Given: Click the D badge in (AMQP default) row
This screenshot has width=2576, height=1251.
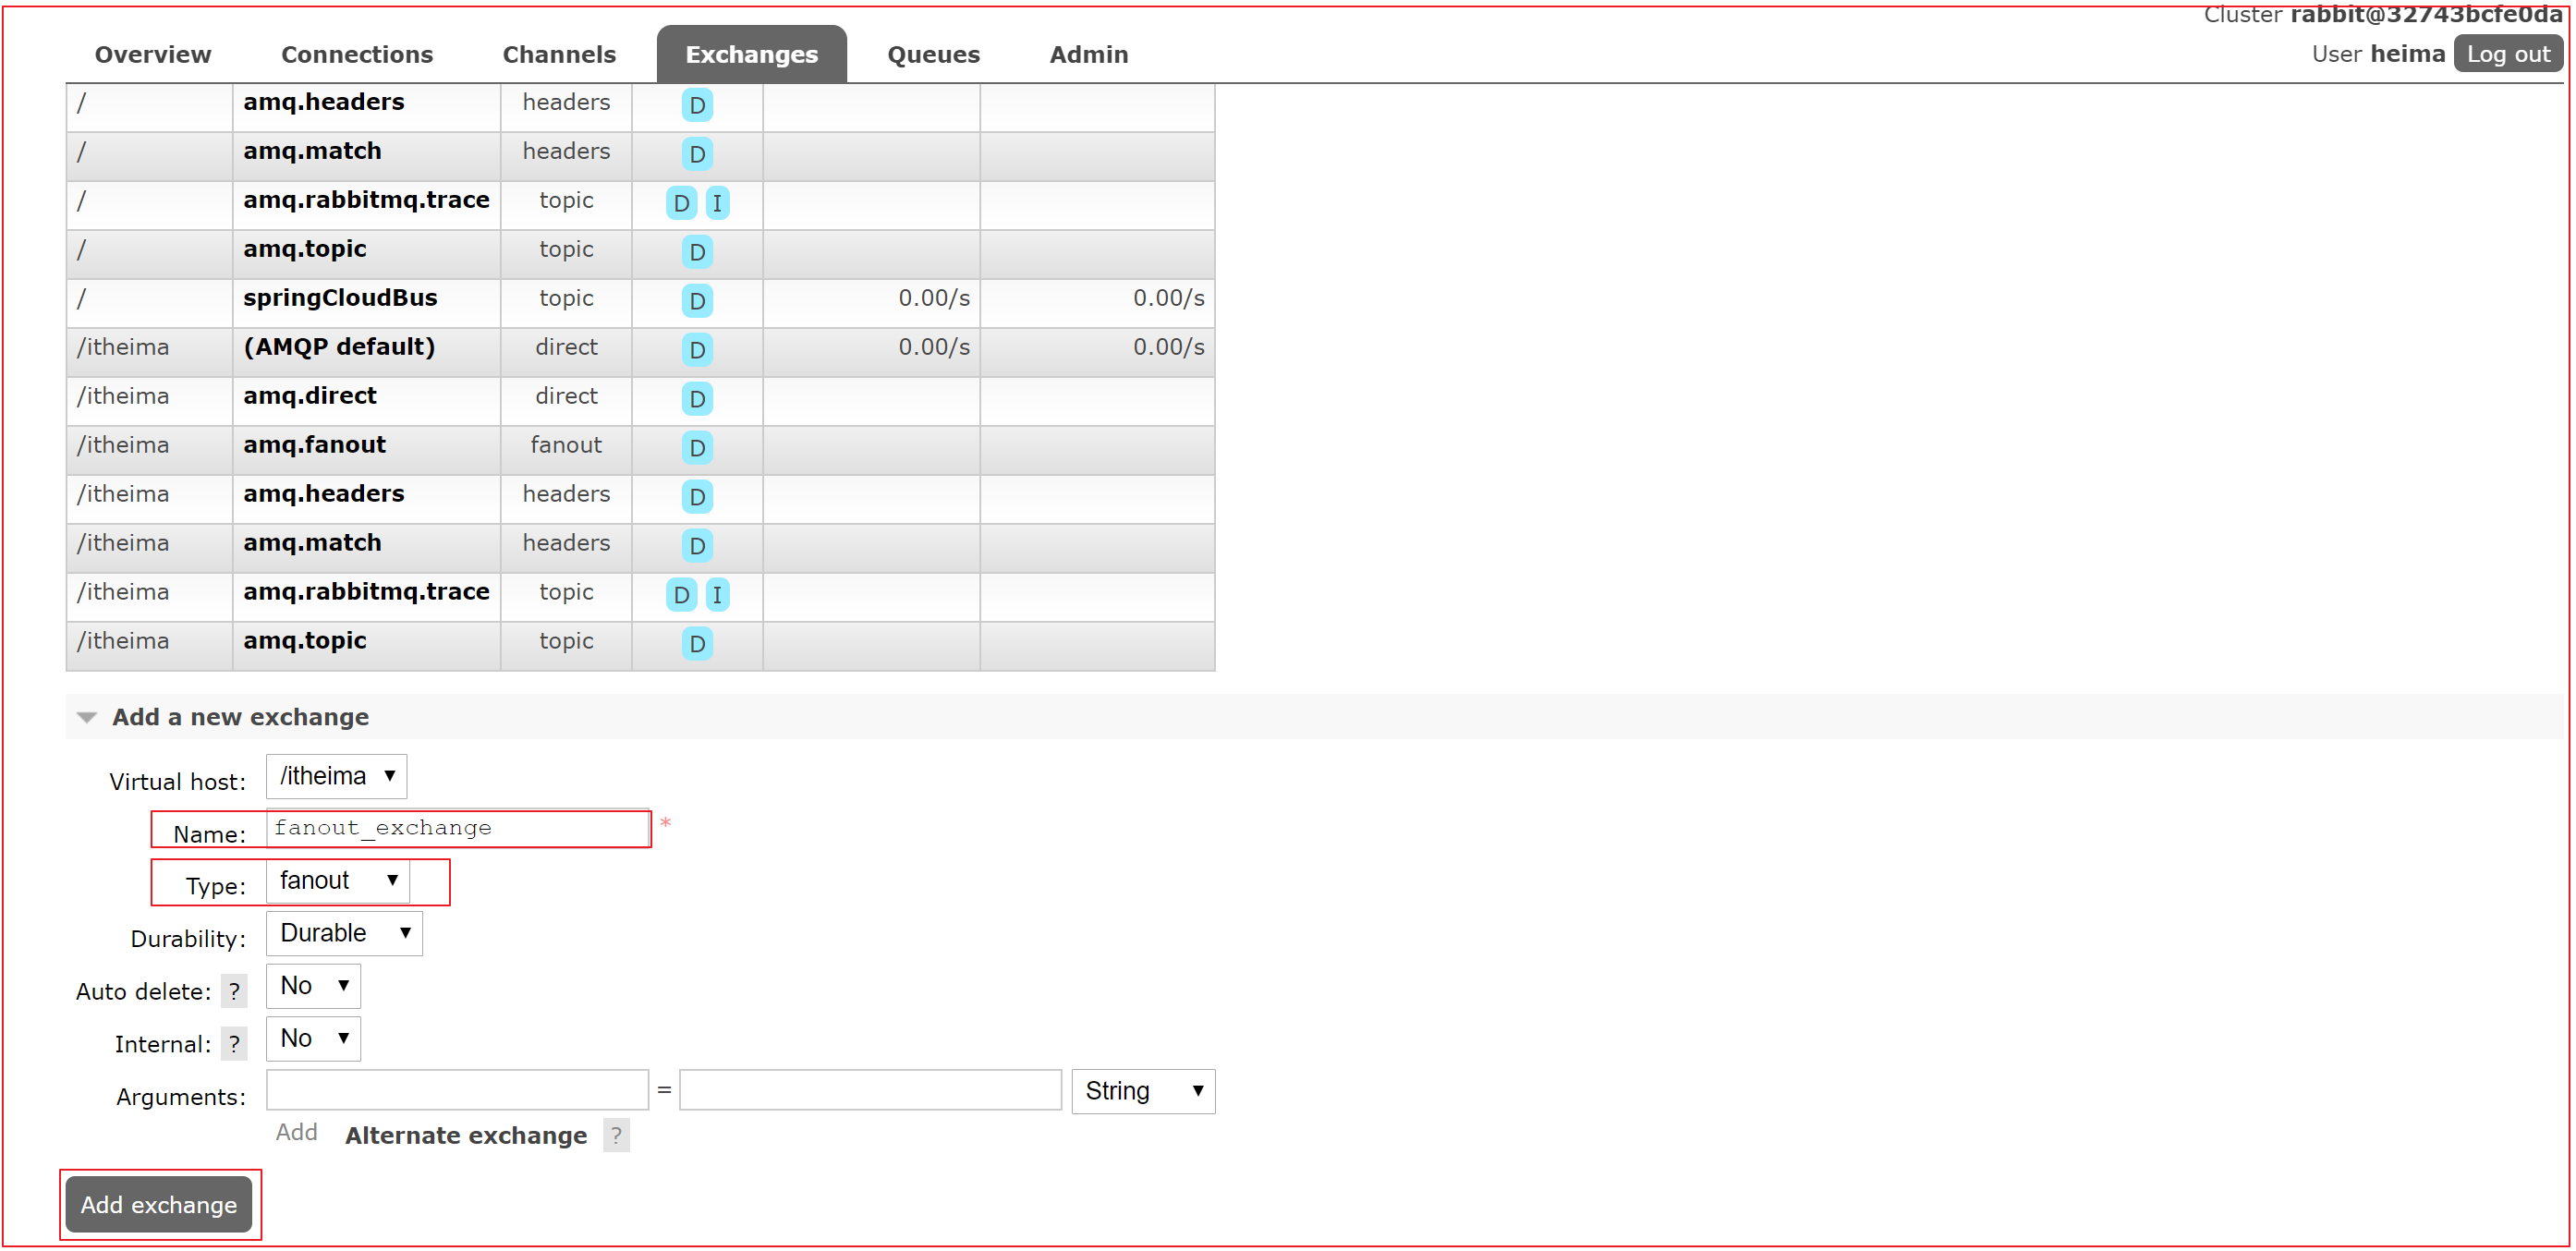Looking at the screenshot, I should tap(697, 349).
